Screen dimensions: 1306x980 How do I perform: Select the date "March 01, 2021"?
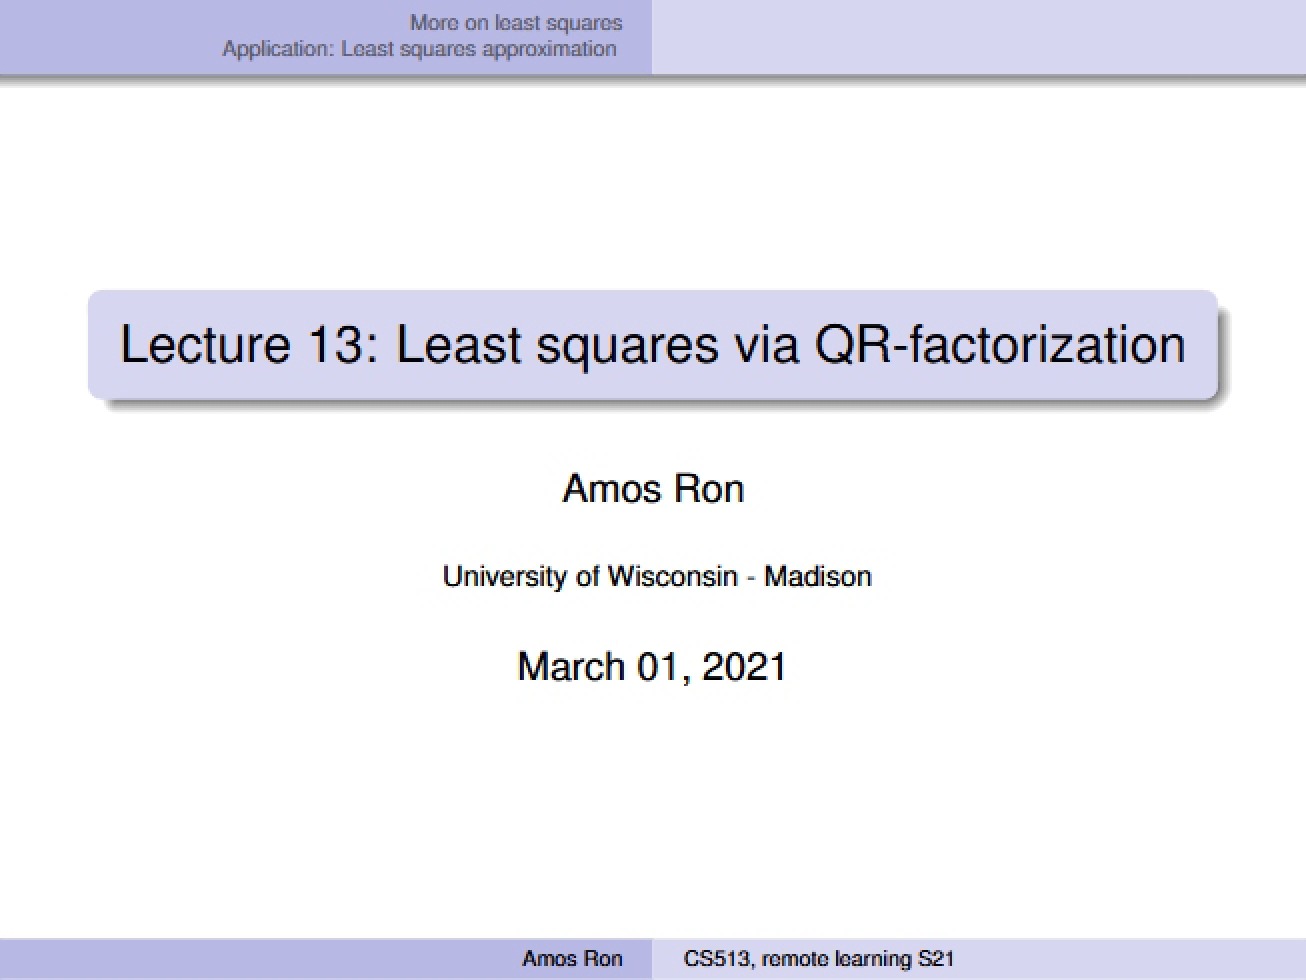pos(652,666)
